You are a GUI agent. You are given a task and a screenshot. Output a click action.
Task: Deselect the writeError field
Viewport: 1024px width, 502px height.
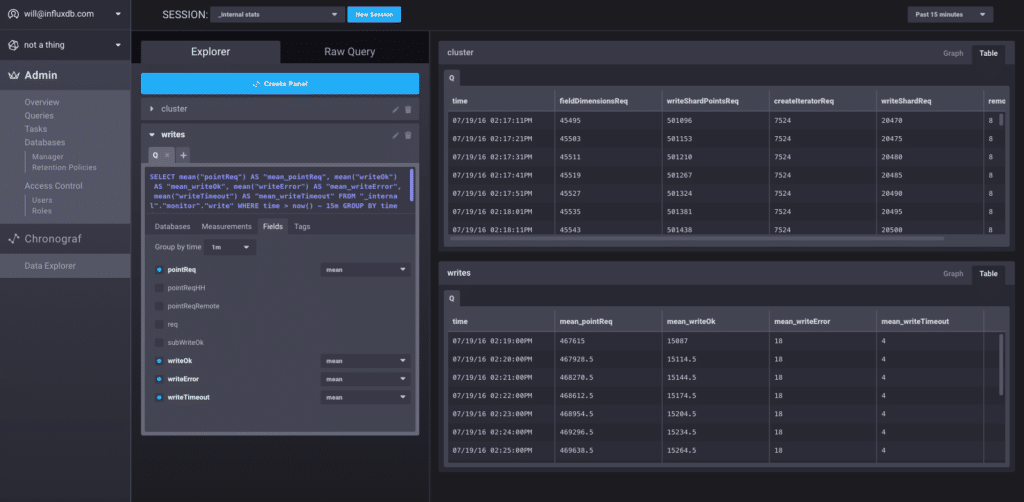coord(159,379)
